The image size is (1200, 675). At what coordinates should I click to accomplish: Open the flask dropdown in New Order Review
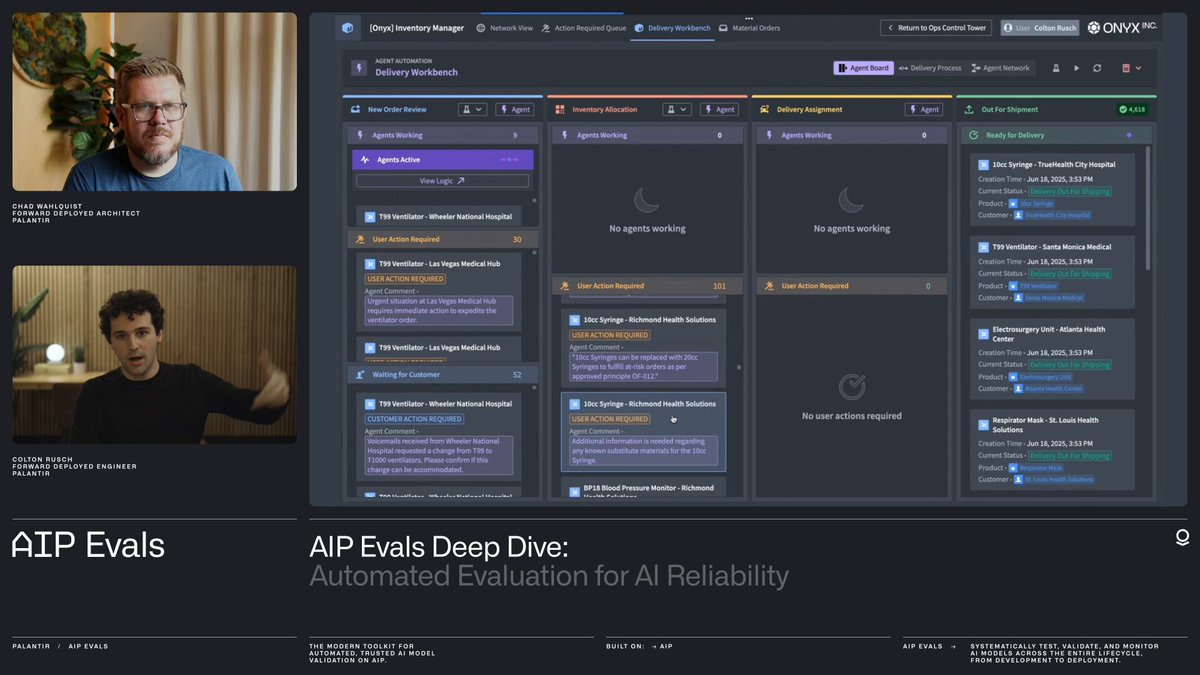point(472,109)
